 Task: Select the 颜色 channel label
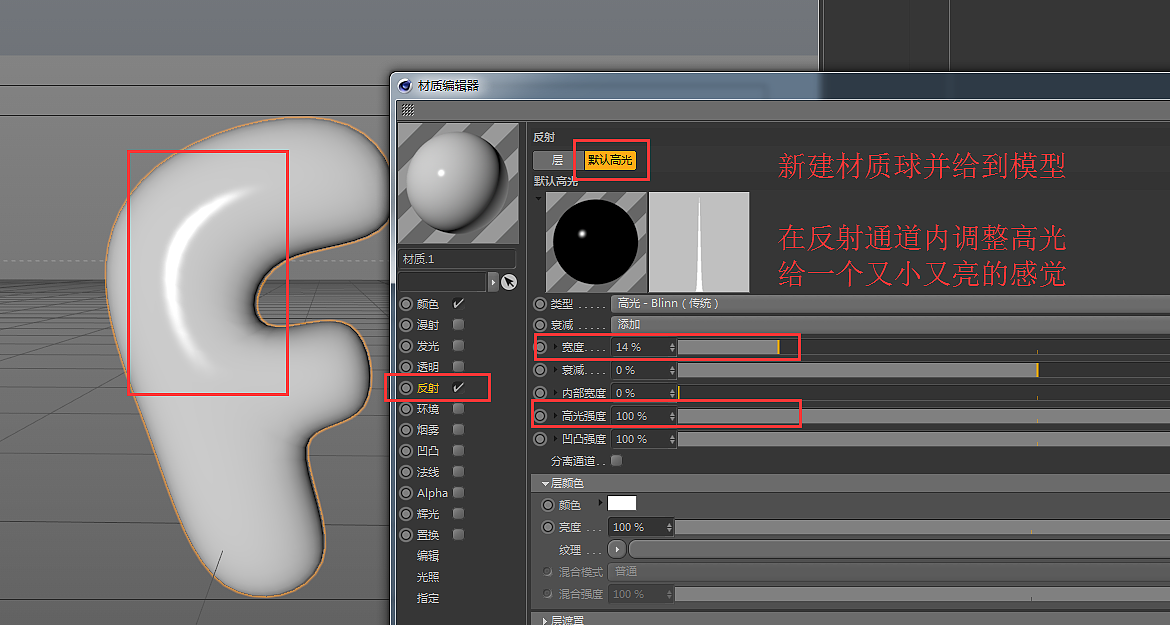[428, 304]
